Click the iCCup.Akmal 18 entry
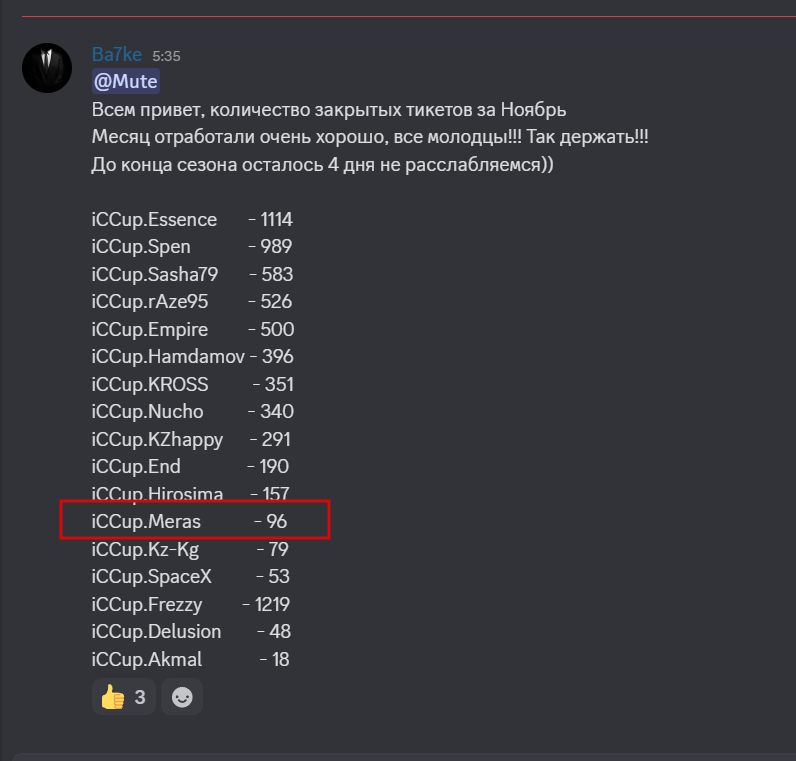 pyautogui.click(x=191, y=659)
